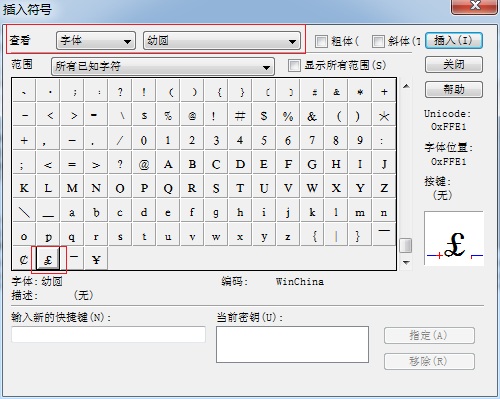This screenshot has width=500, height=399.
Task: Select the capital letter J cell
Action: (384, 164)
